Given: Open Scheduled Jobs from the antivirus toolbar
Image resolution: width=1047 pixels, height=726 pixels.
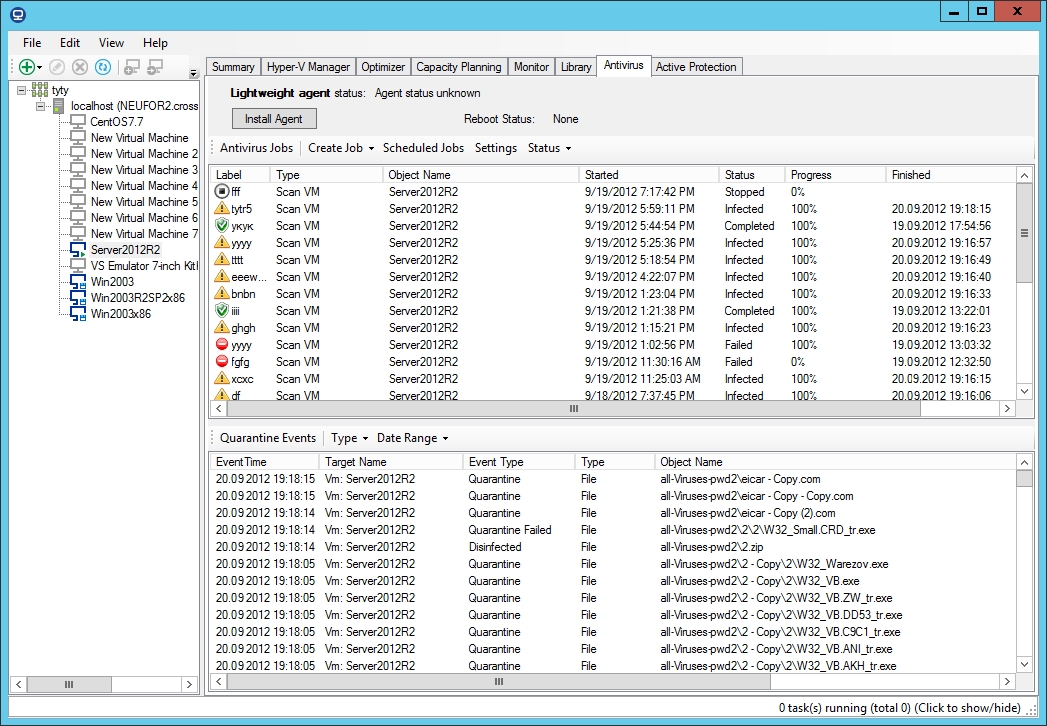Looking at the screenshot, I should (x=423, y=148).
